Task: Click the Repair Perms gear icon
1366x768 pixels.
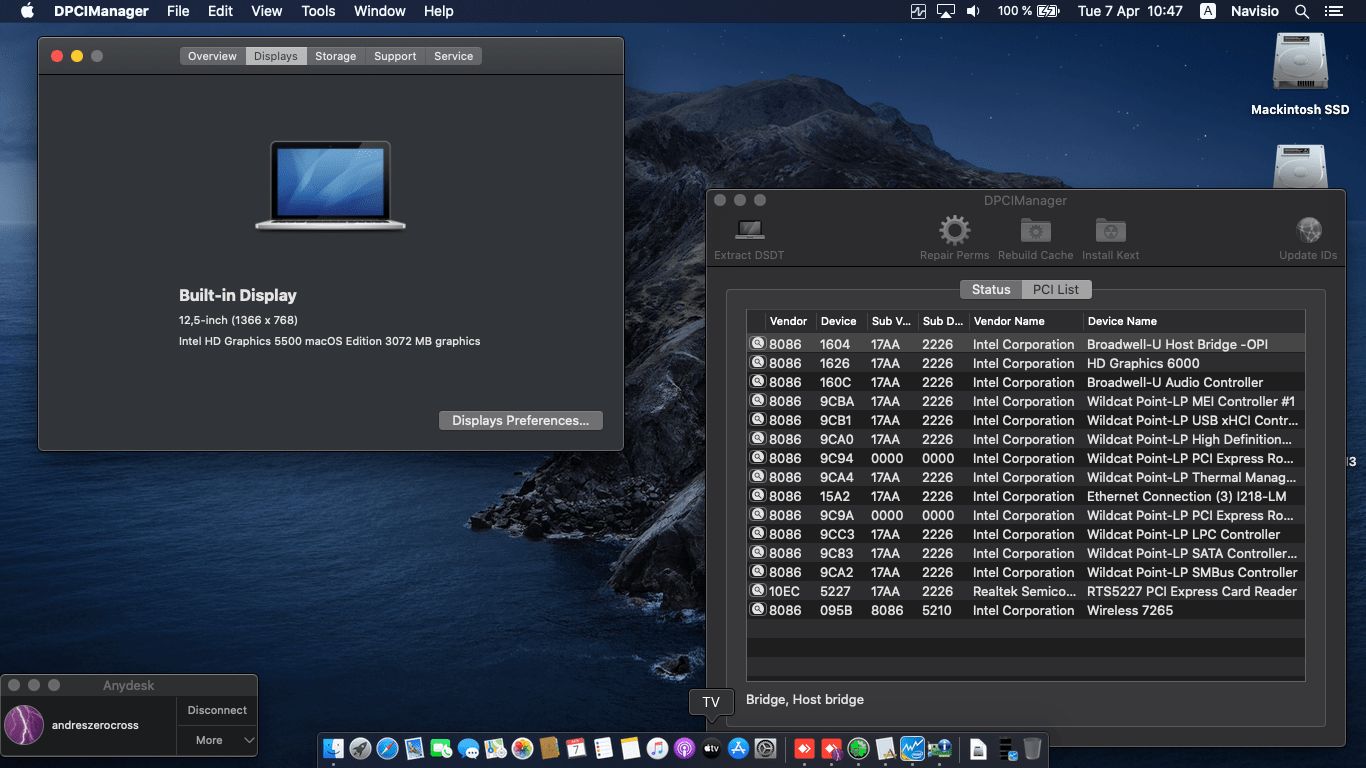Action: click(x=954, y=231)
